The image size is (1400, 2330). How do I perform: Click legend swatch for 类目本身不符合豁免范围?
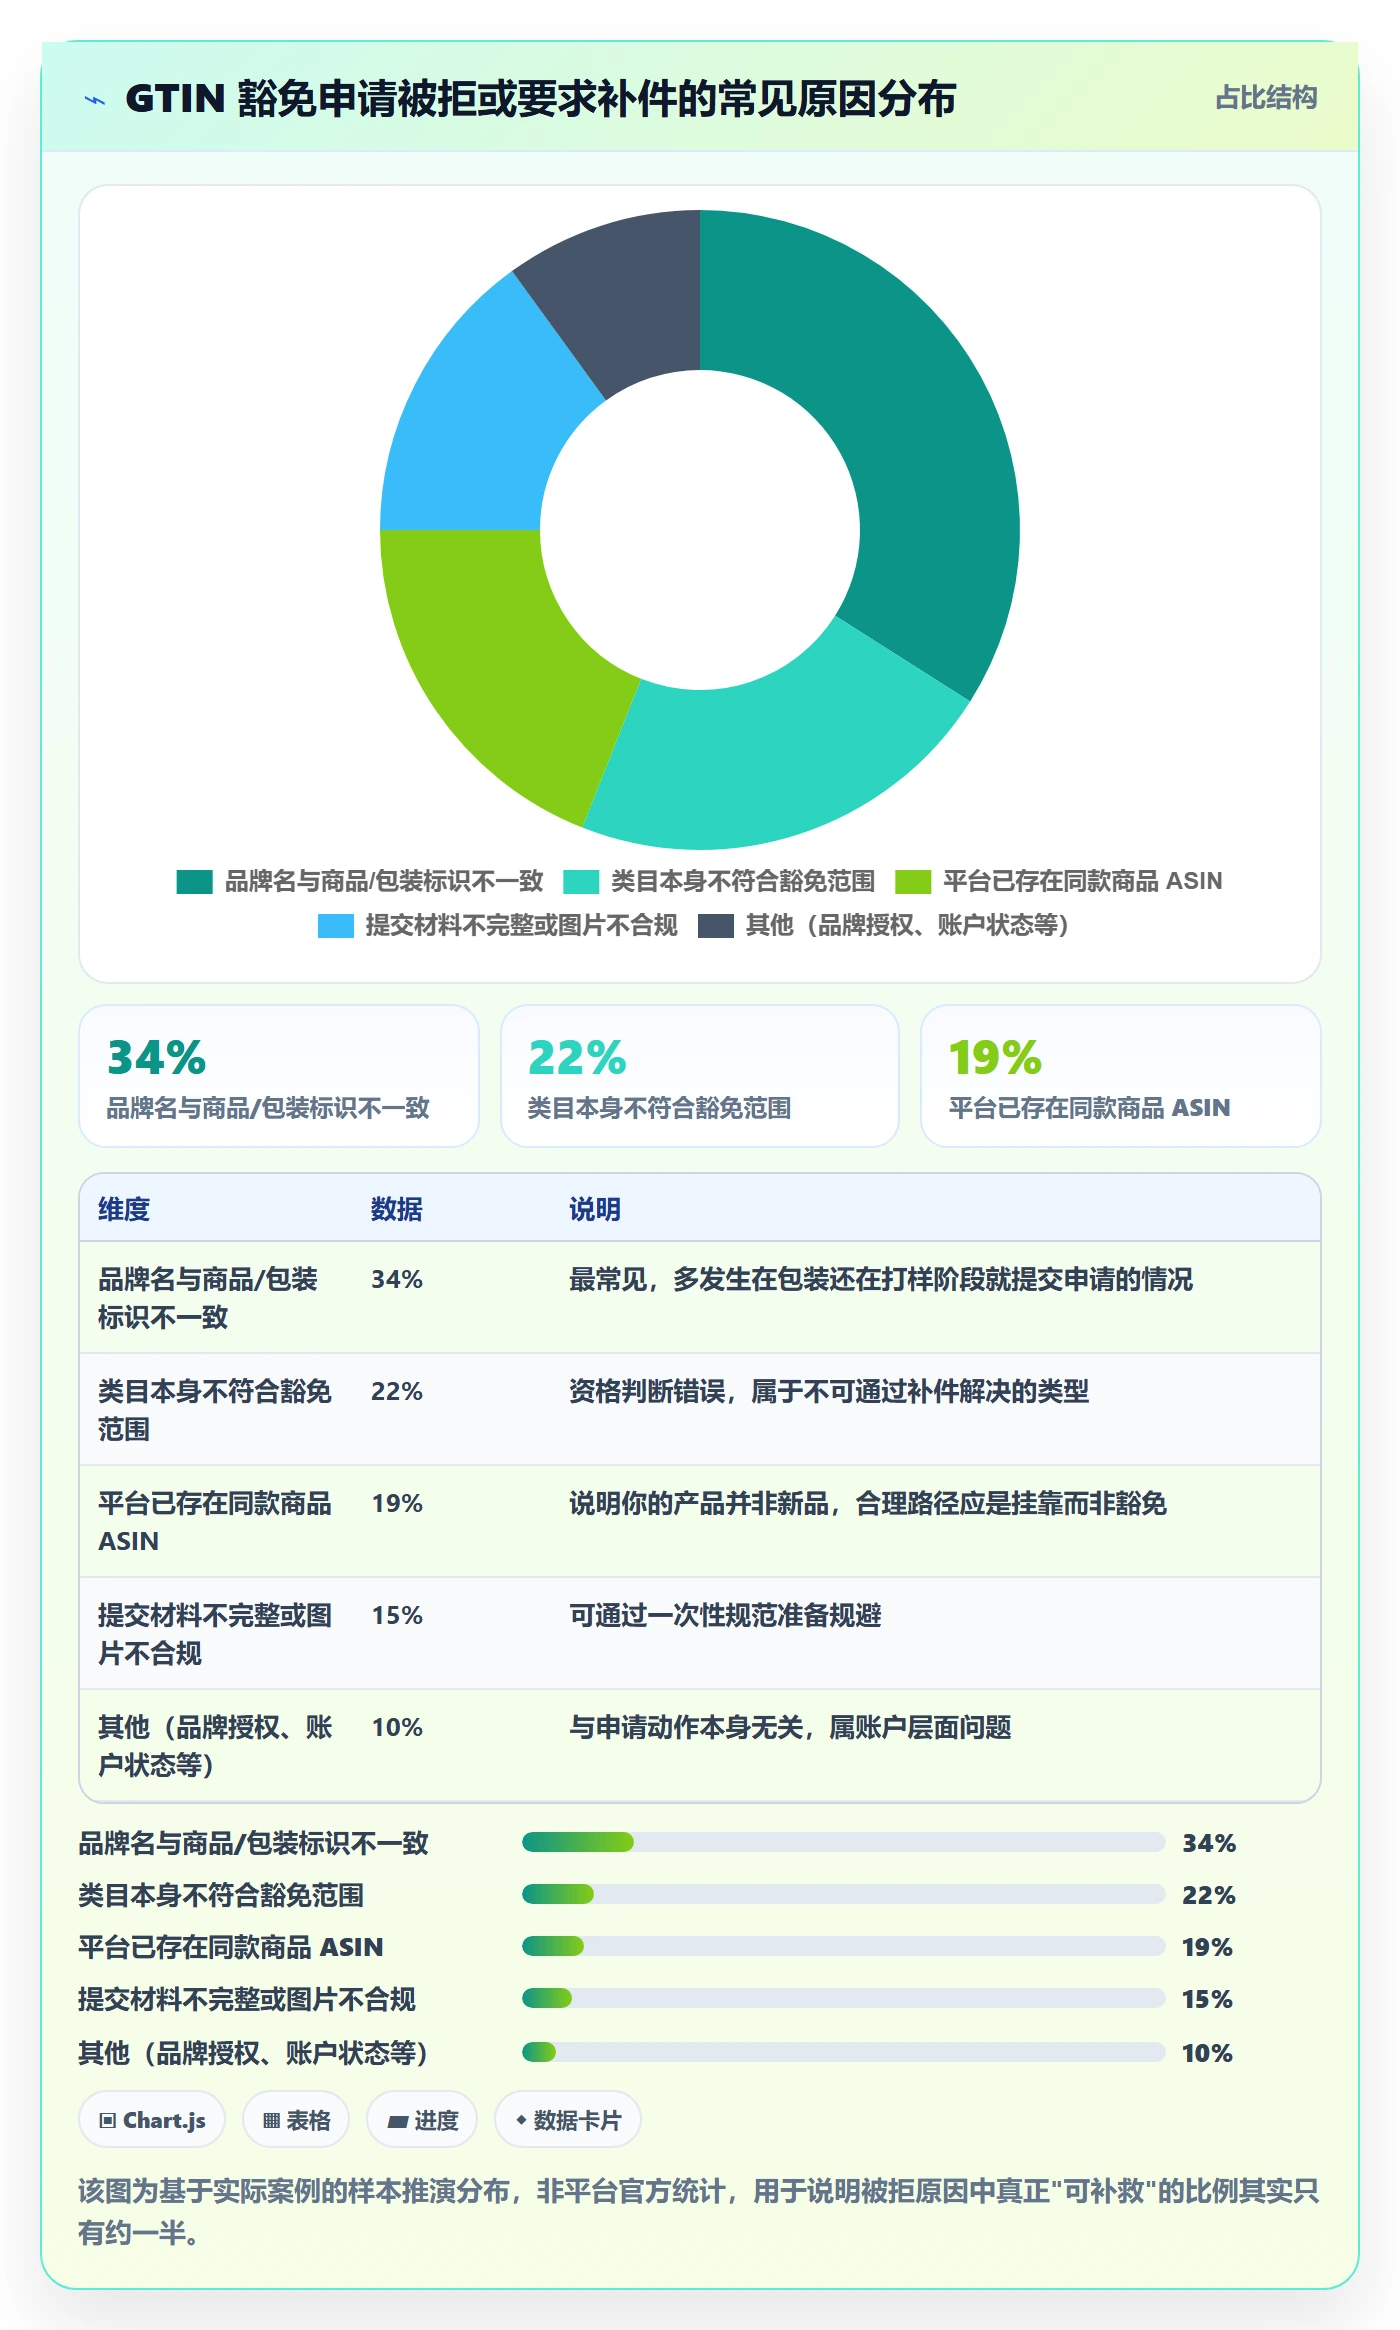pos(581,882)
